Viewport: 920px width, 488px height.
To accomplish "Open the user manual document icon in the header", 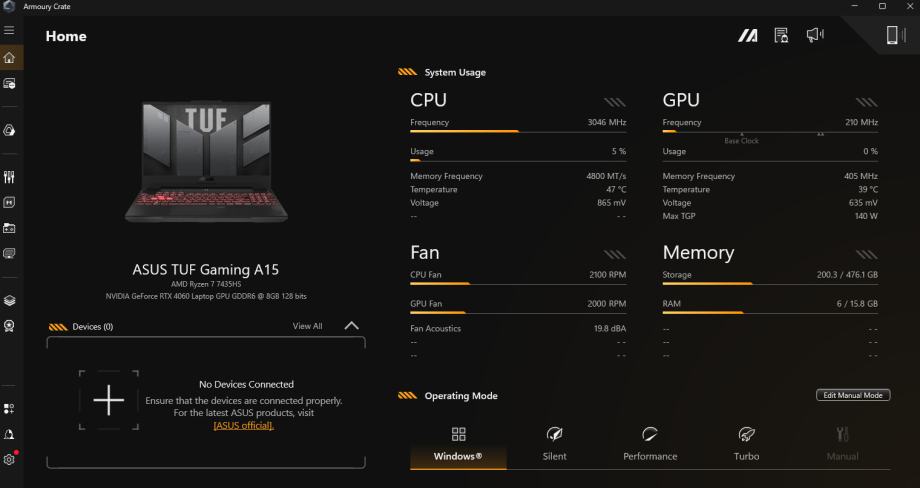I will (781, 36).
